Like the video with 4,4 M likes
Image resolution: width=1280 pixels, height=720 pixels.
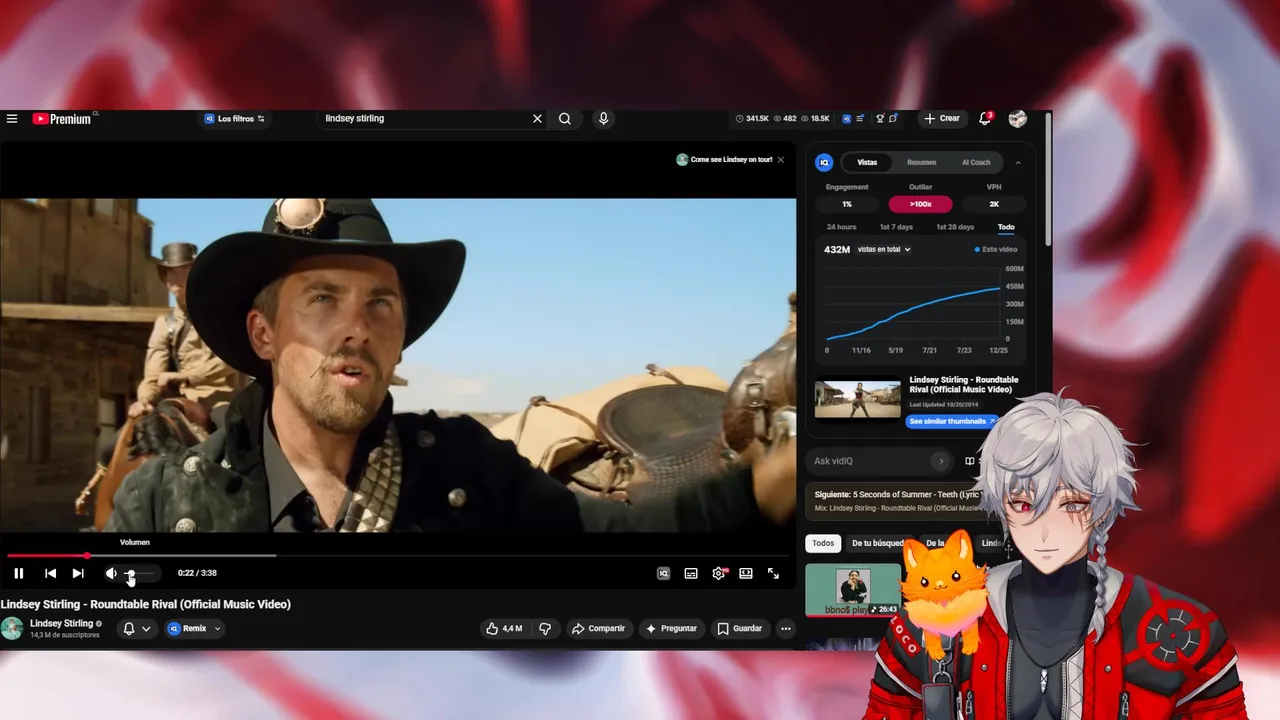tap(504, 628)
